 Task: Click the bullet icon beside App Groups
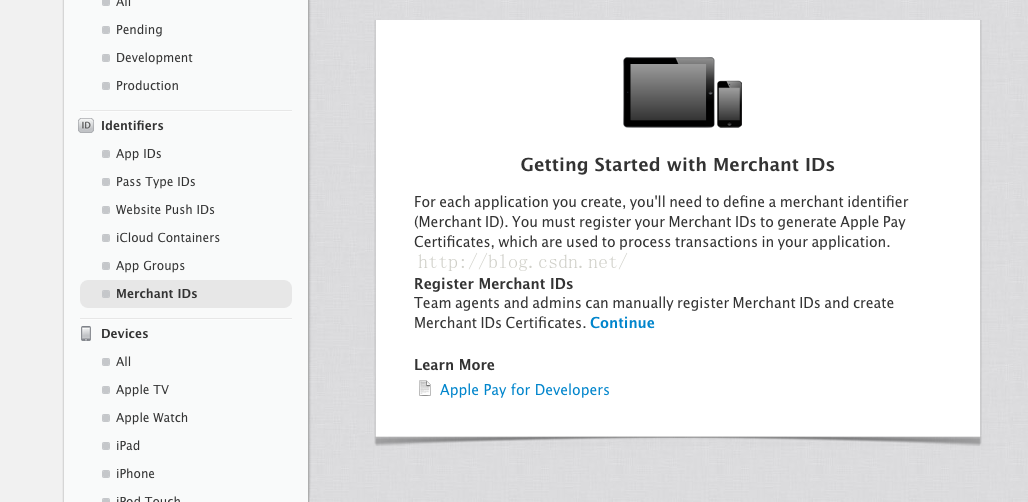point(106,266)
